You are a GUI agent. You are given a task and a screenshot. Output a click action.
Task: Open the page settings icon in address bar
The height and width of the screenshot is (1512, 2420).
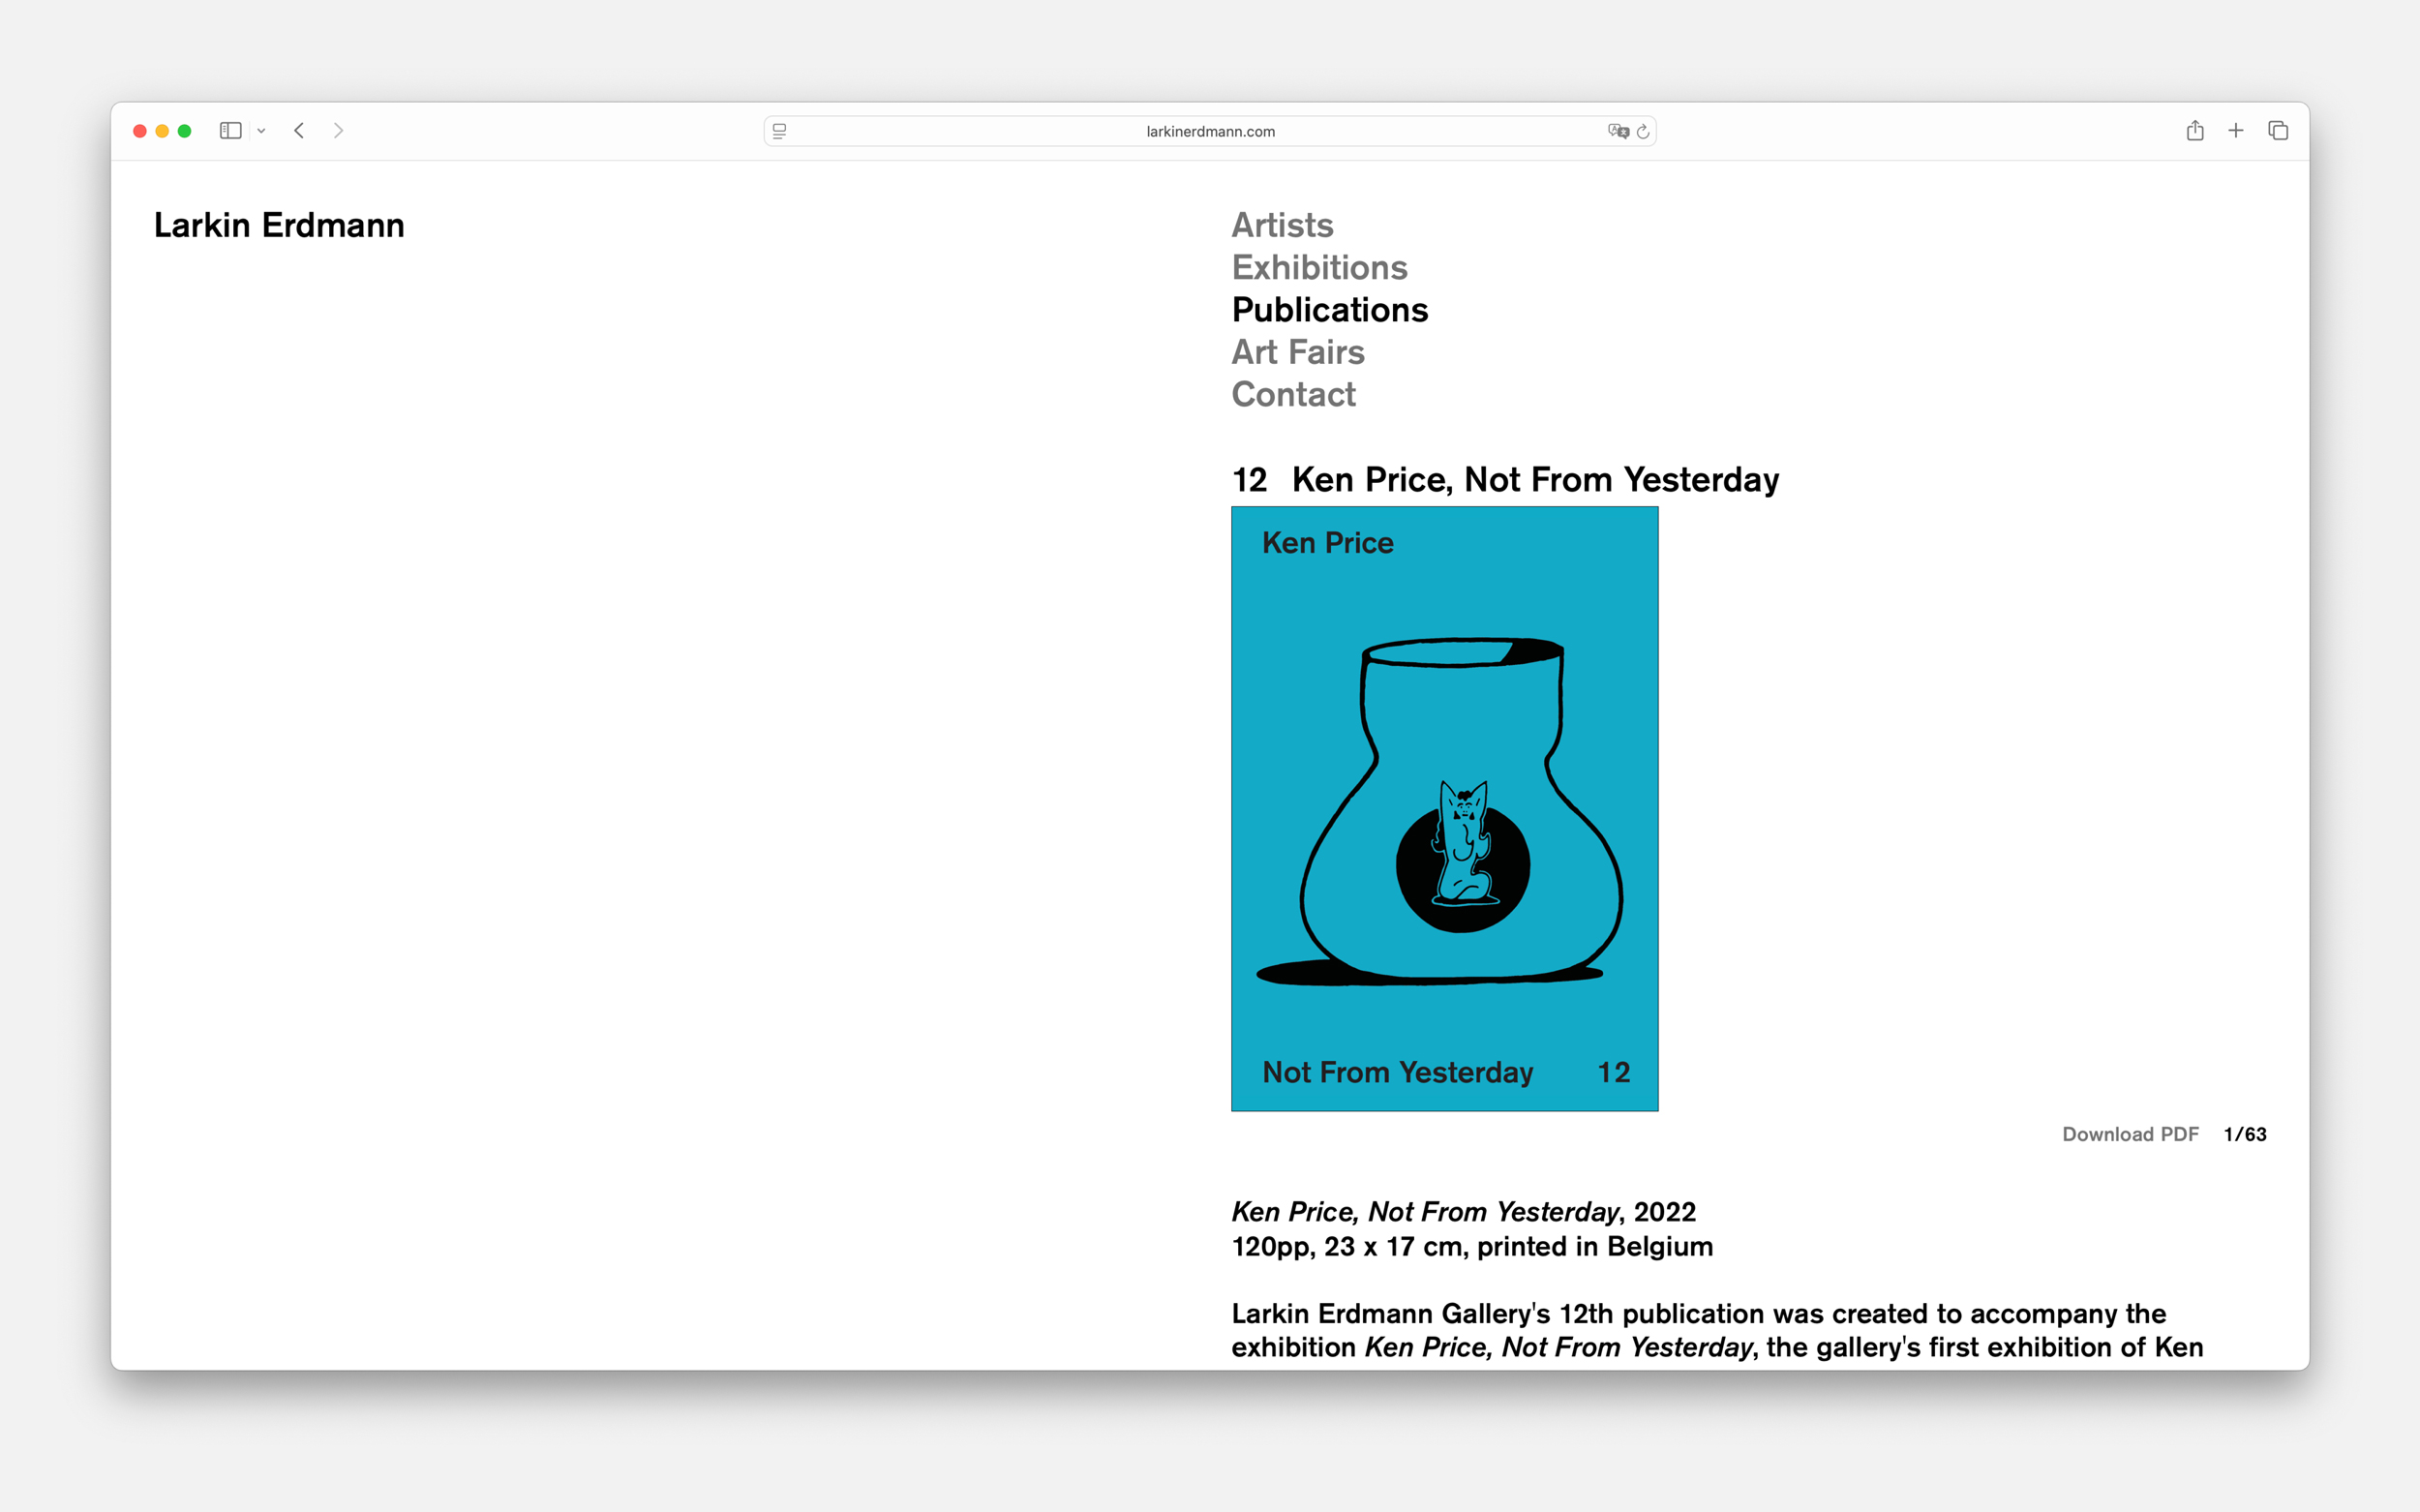tap(780, 131)
